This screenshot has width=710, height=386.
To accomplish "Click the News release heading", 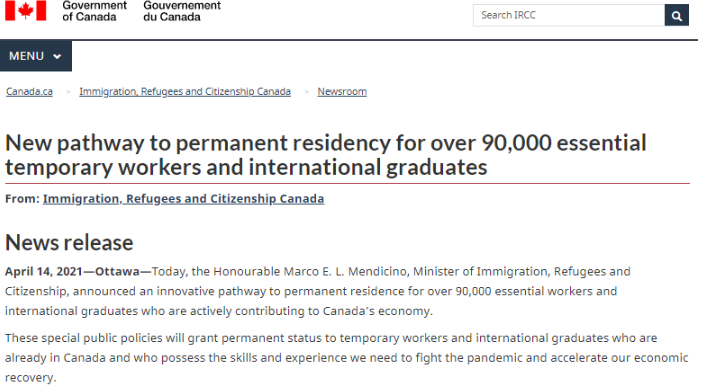I will [x=69, y=243].
